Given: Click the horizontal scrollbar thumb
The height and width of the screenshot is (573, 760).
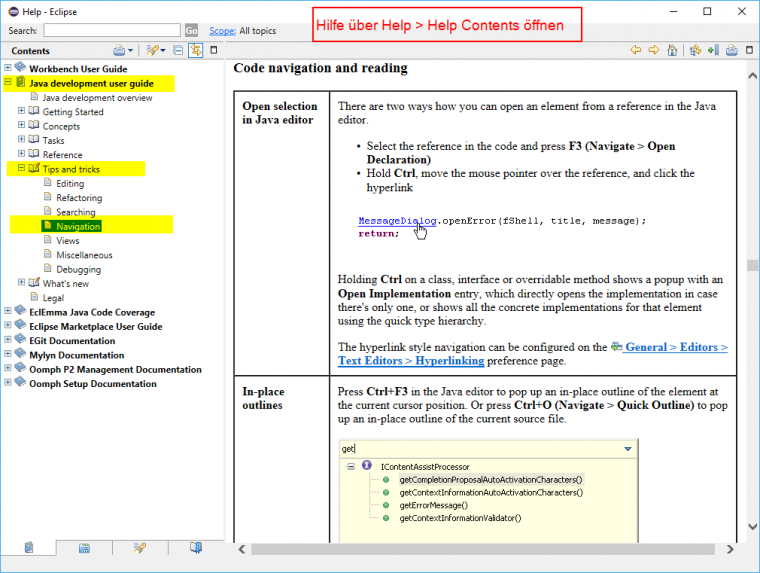Looking at the screenshot, I should (x=483, y=549).
